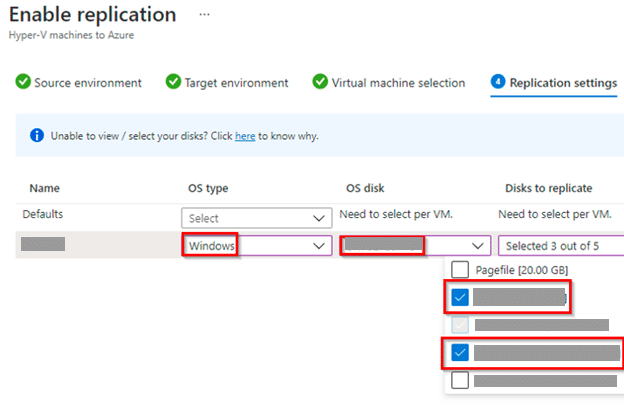This screenshot has width=624, height=409.
Task: Click the Virtual machine selection checkmark icon
Action: [320, 83]
